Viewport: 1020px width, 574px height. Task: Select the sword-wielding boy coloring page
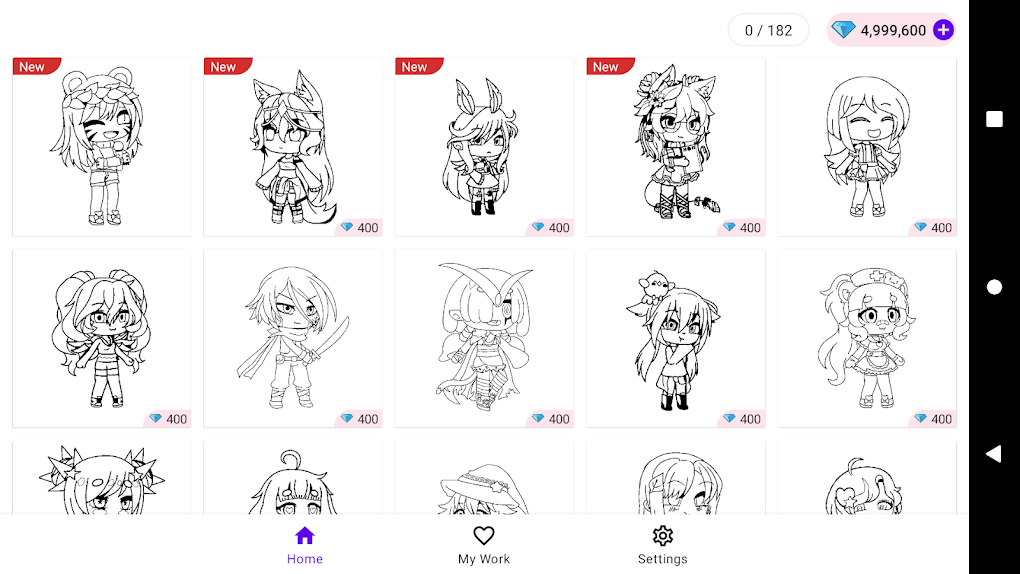[x=293, y=338]
